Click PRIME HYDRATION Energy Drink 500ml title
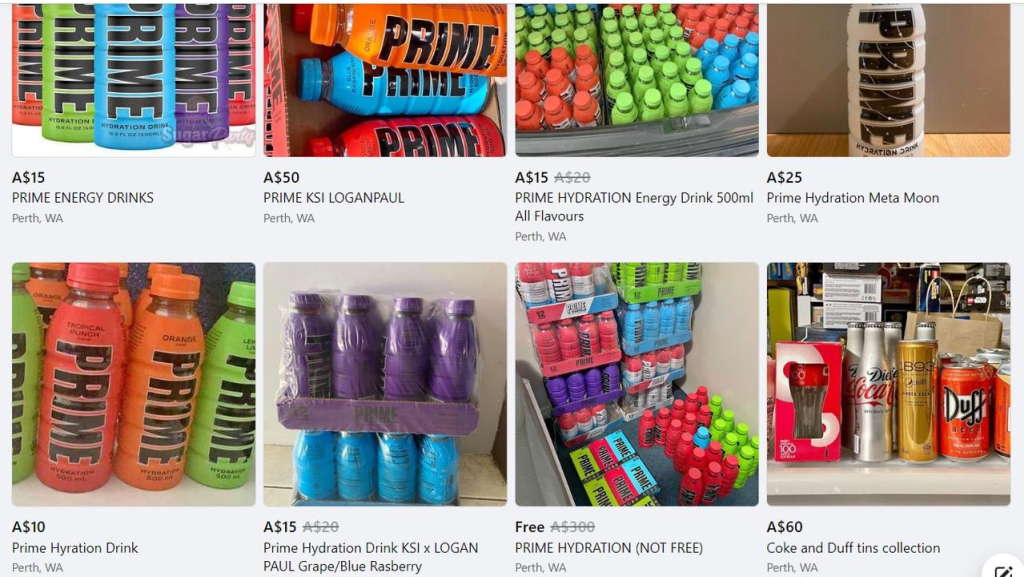 click(634, 207)
